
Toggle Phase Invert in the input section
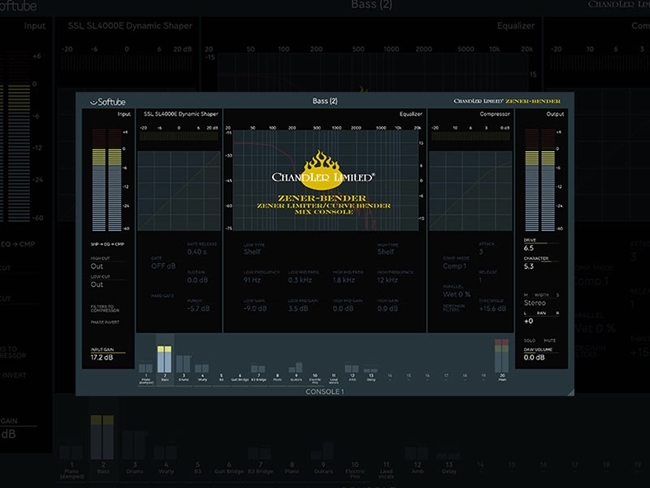(105, 321)
